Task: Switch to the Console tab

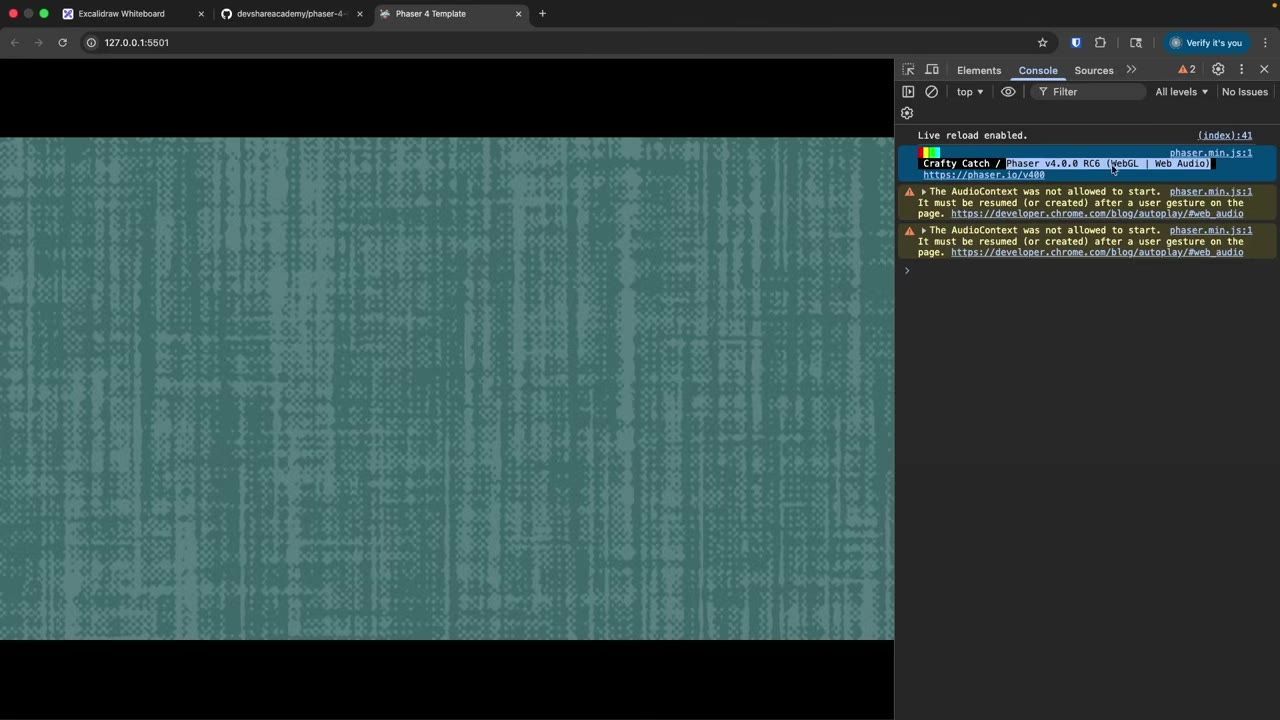Action: click(x=1038, y=70)
